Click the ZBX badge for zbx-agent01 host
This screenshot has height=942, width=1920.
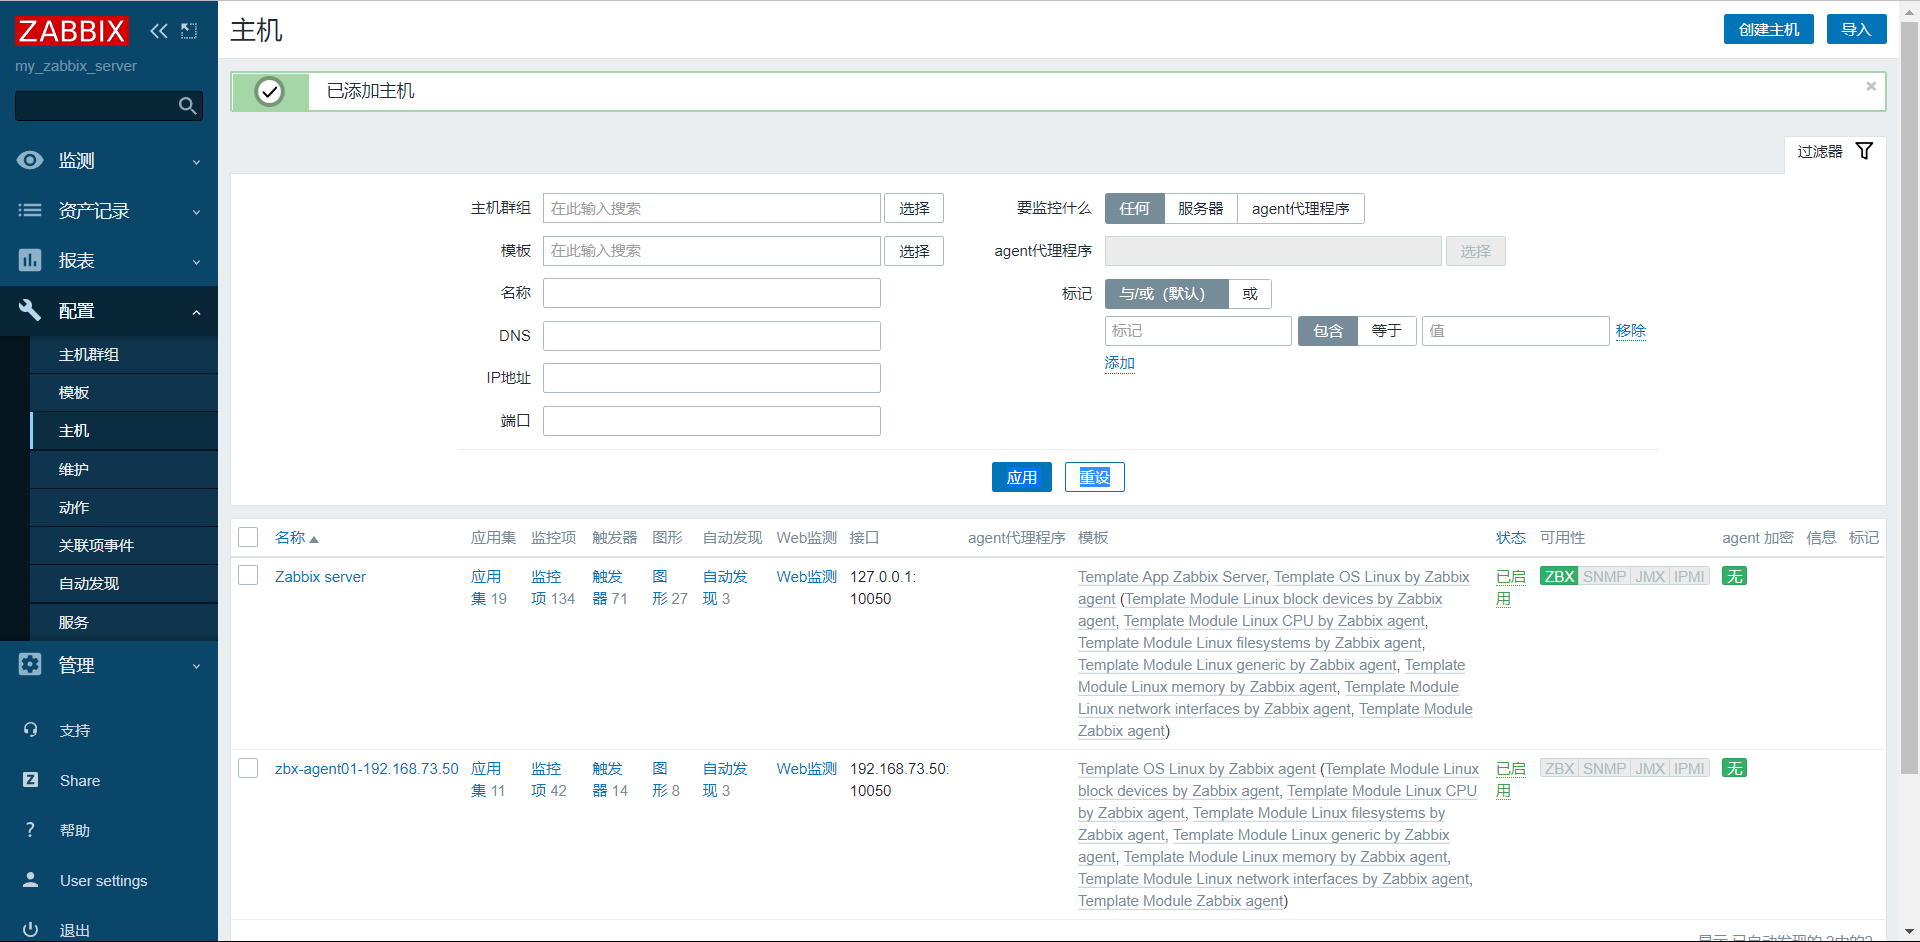[x=1559, y=768]
